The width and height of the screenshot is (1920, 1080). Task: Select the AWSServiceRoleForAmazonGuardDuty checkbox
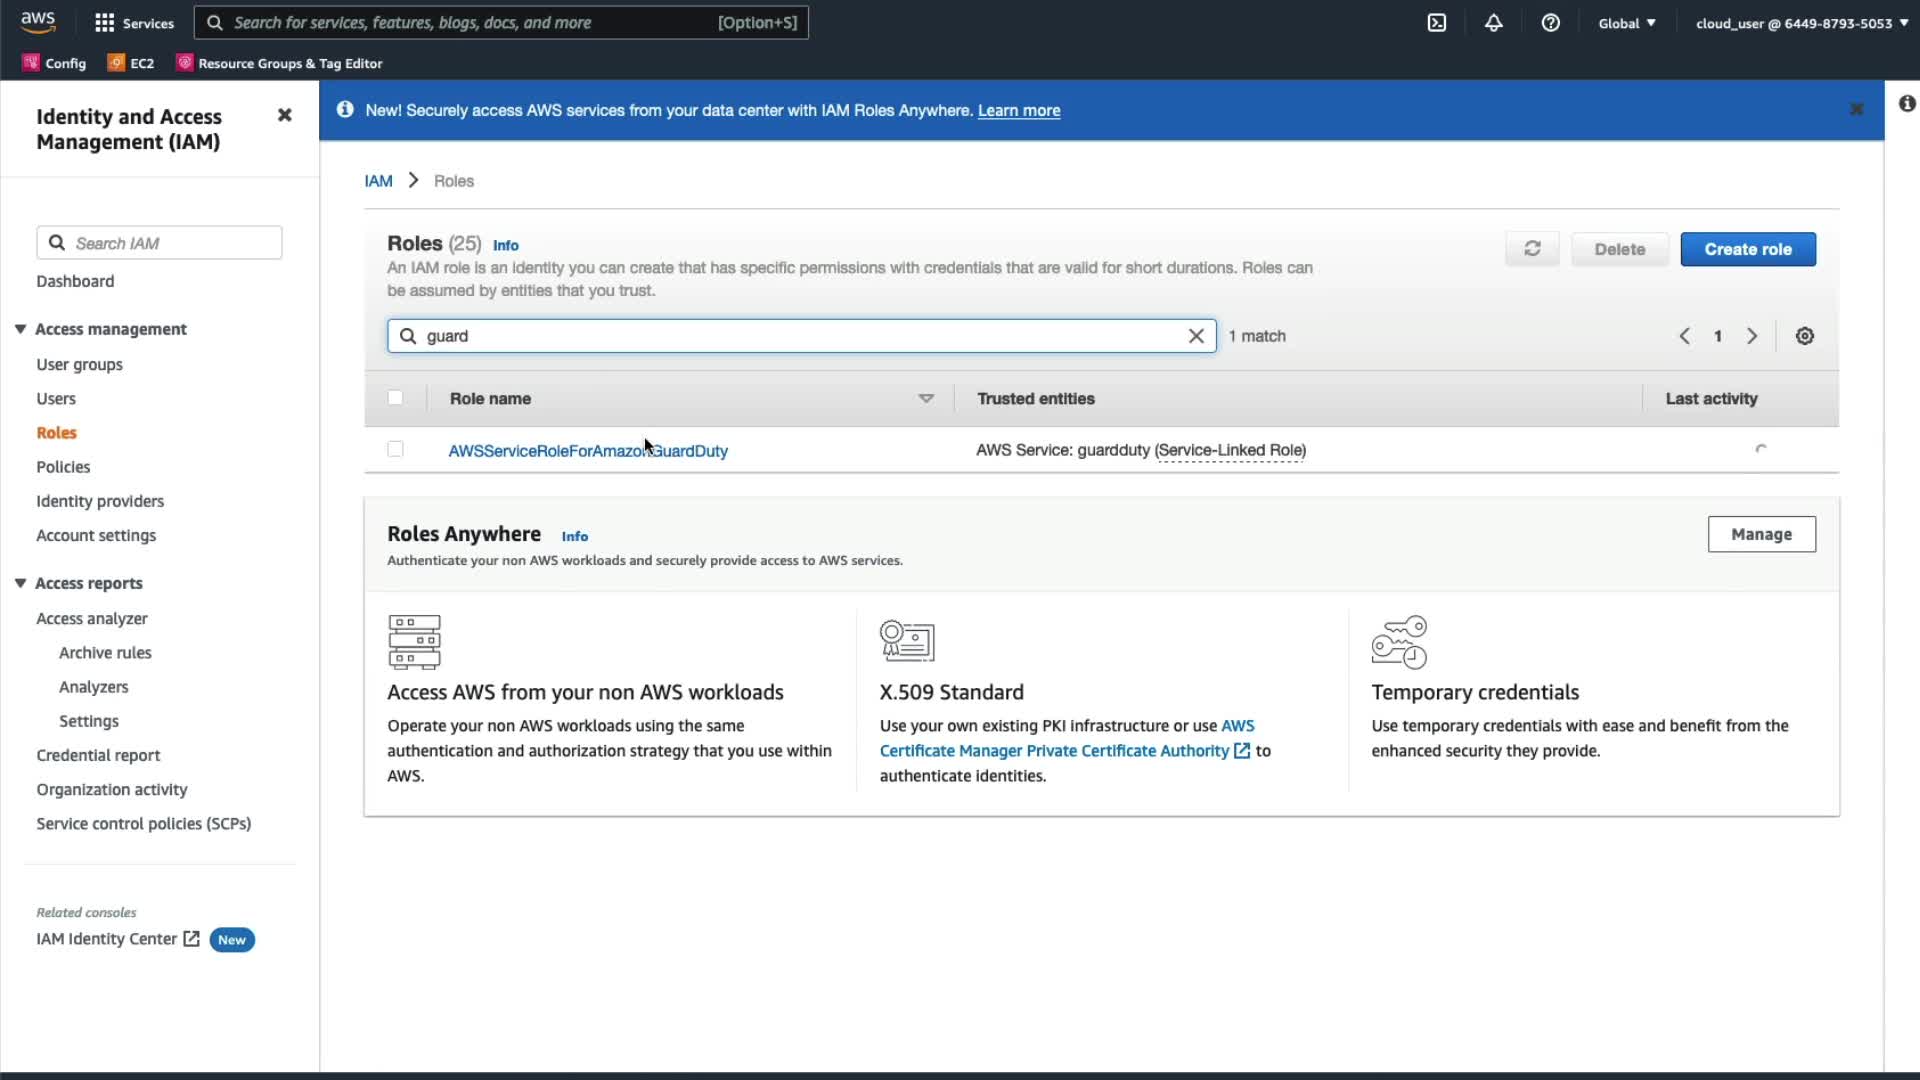pos(395,450)
